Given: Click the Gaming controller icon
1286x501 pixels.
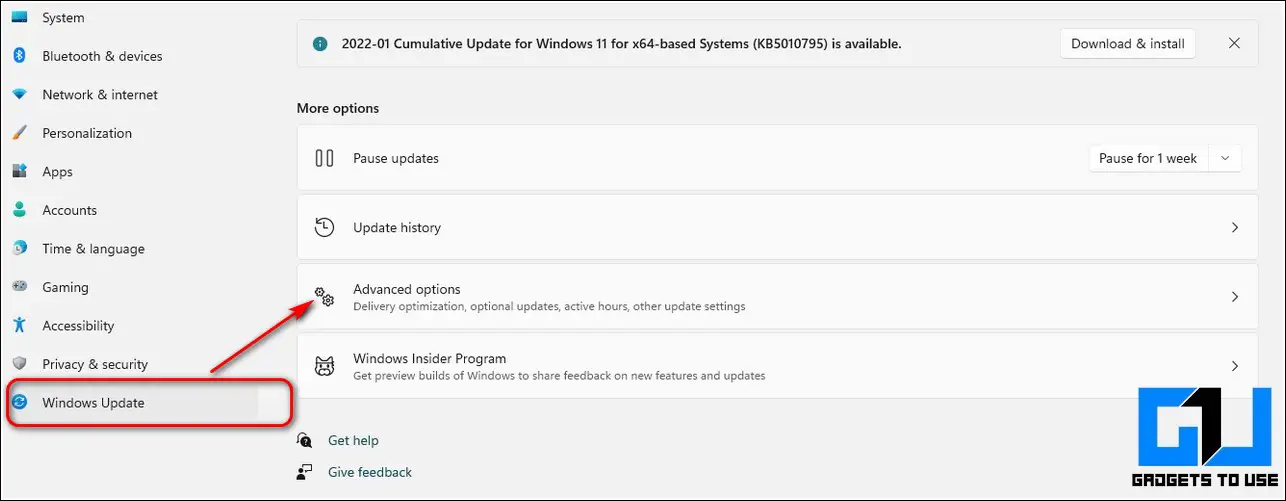Looking at the screenshot, I should 19,287.
